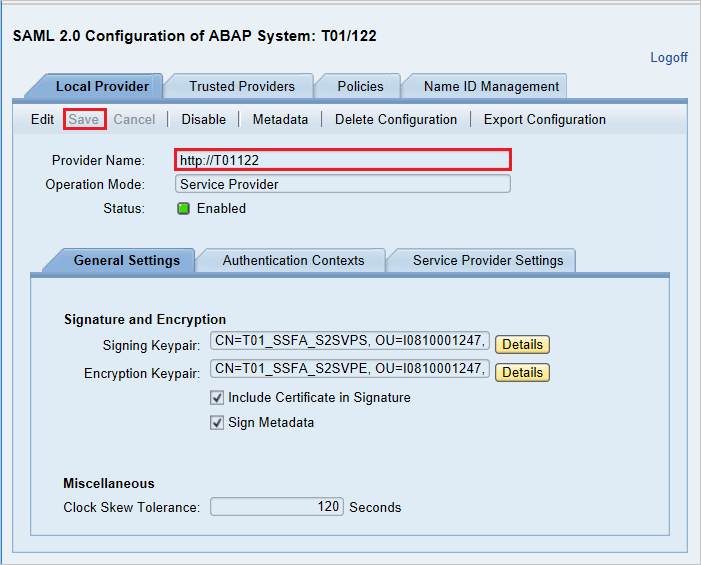Open the Authentication Contexts tab
This screenshot has height=565, width=701.
pos(293,260)
